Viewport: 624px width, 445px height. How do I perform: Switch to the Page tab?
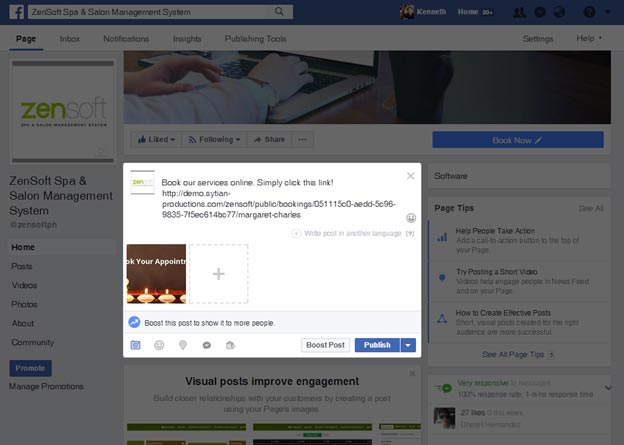tap(26, 39)
